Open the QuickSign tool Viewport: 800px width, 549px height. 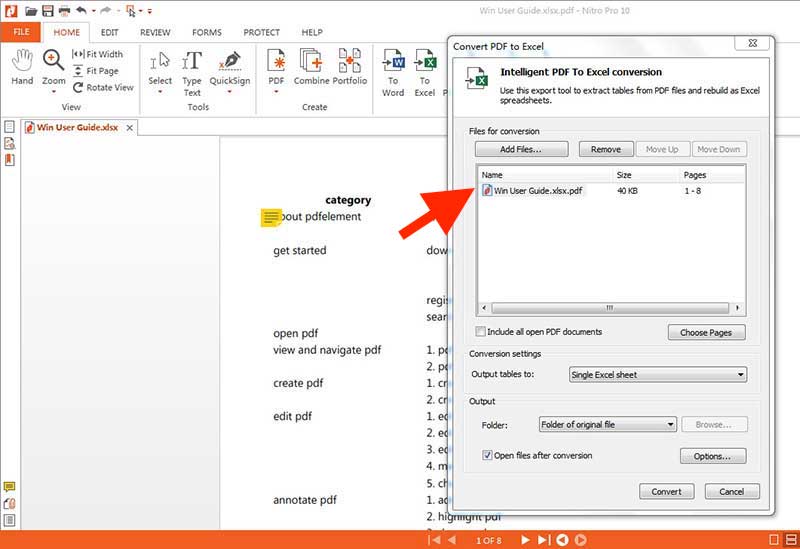pyautogui.click(x=230, y=67)
